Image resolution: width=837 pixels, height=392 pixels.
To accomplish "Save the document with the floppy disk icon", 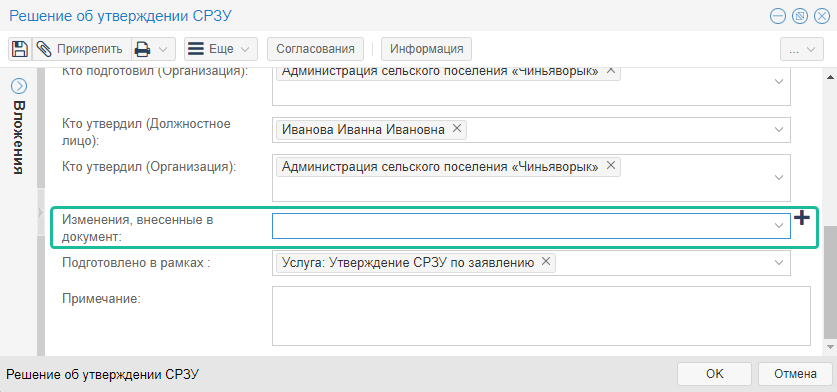I will [20, 49].
